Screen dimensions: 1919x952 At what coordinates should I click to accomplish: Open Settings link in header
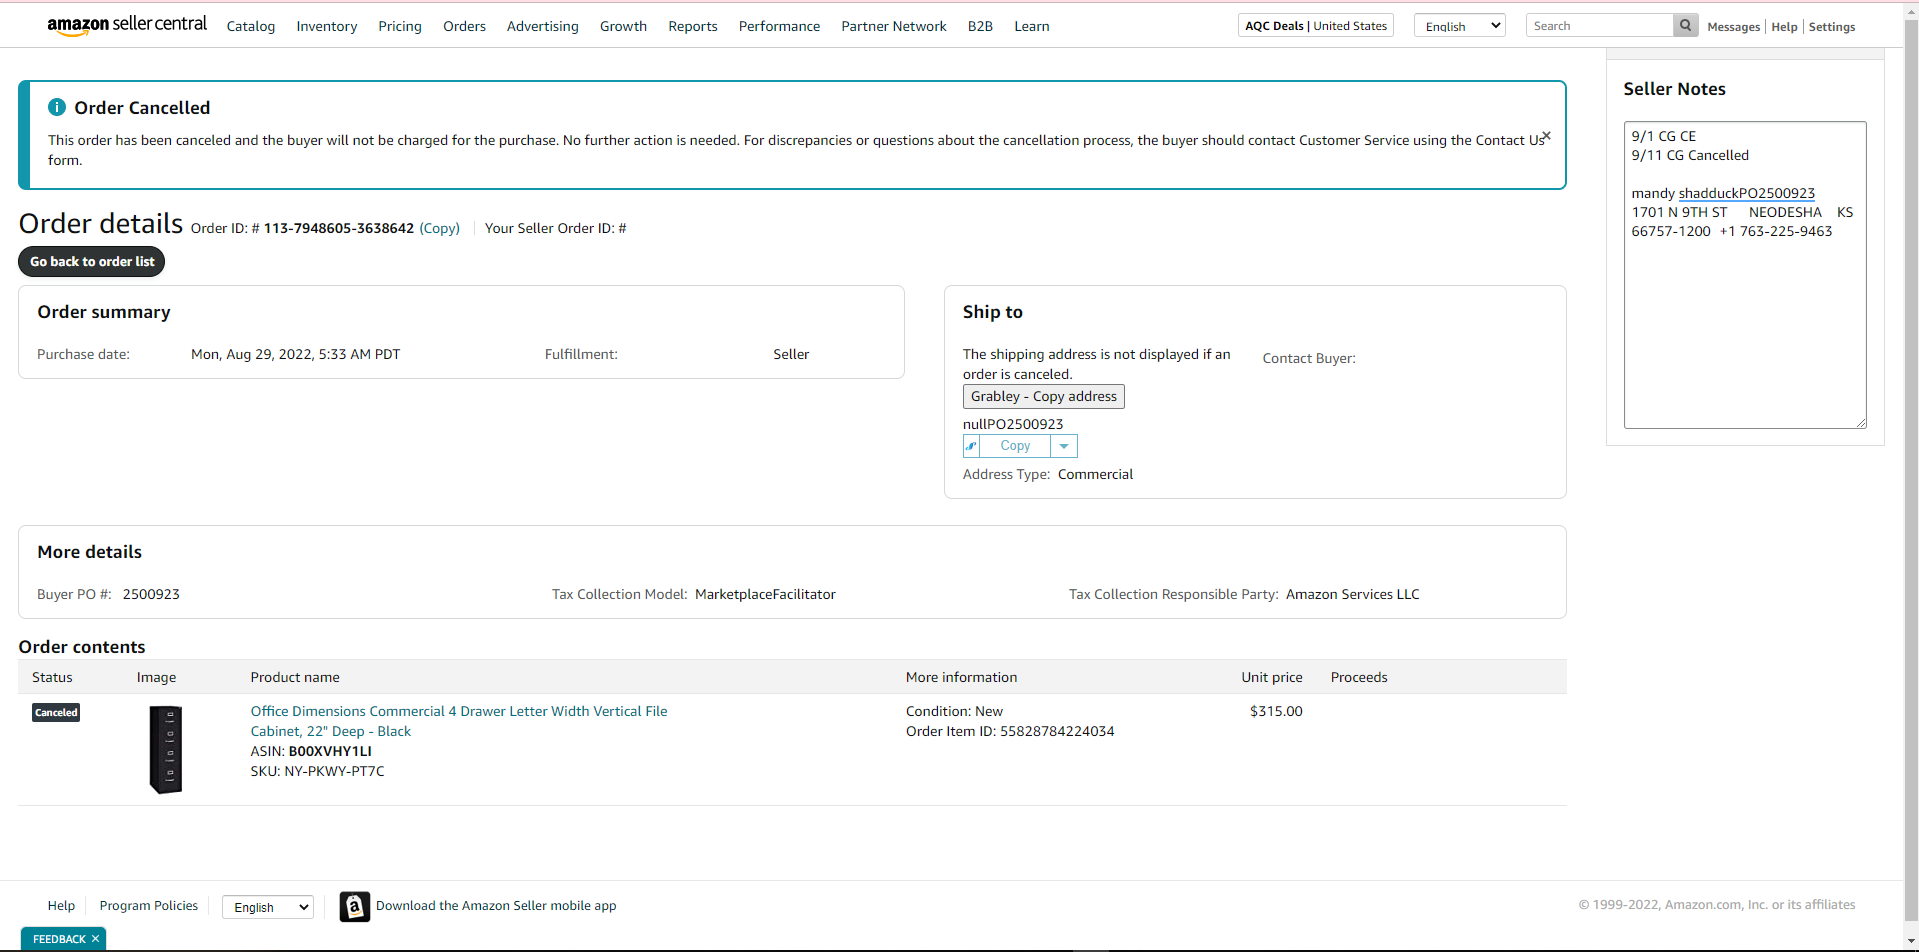pyautogui.click(x=1832, y=27)
